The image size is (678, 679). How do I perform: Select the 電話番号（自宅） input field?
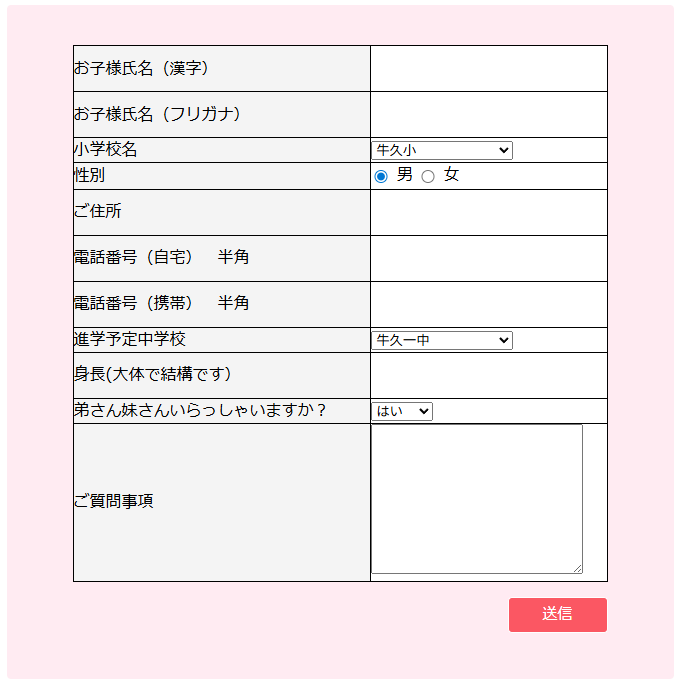(x=488, y=258)
